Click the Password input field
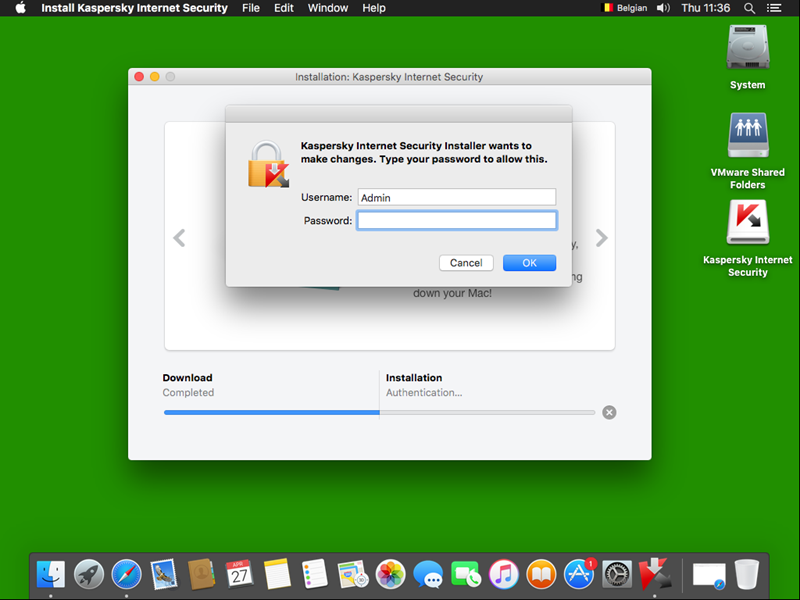 coord(456,221)
